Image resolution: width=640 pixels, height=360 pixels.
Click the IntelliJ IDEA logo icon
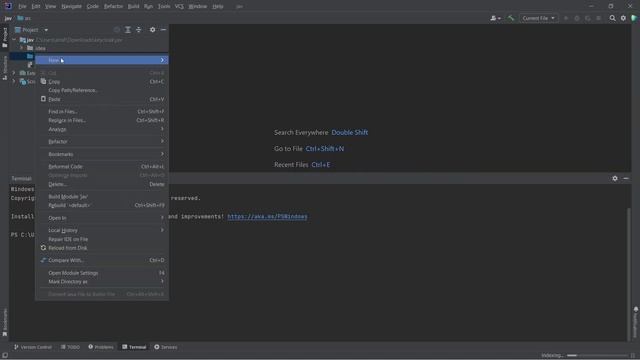pos(8,6)
